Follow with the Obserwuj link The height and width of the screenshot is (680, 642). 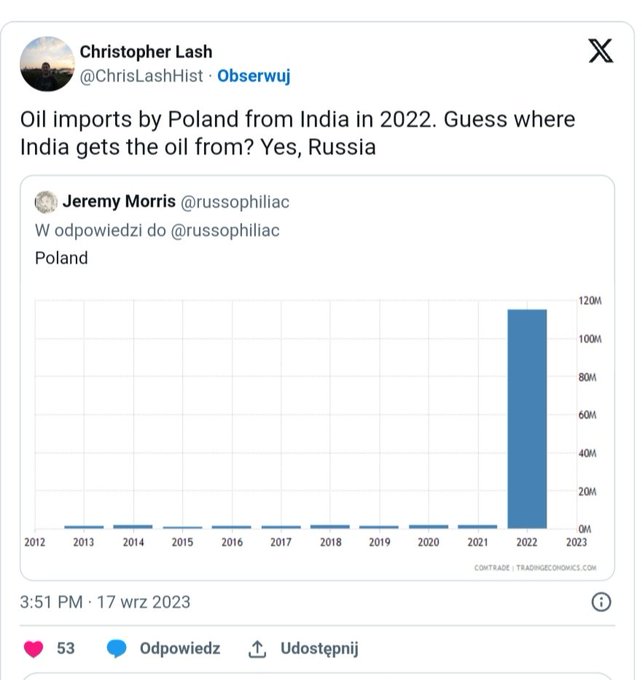coord(254,76)
